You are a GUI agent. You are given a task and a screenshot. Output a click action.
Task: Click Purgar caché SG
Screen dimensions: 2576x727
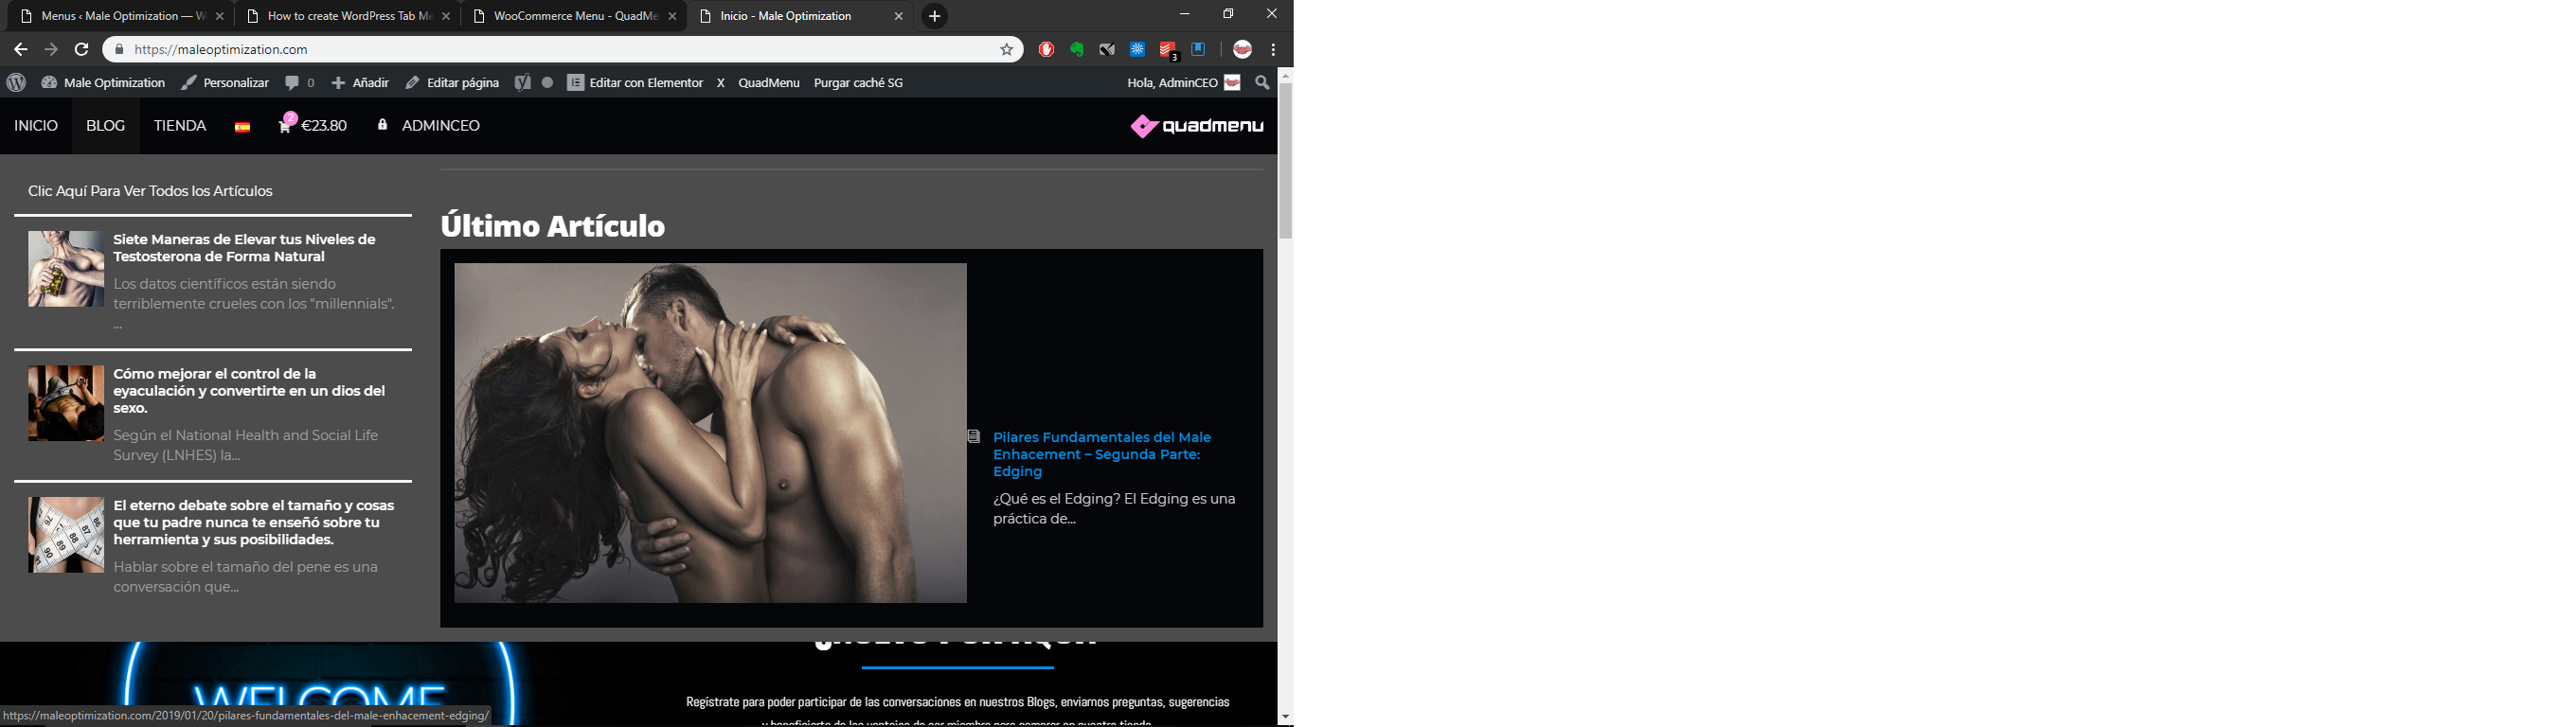[858, 83]
